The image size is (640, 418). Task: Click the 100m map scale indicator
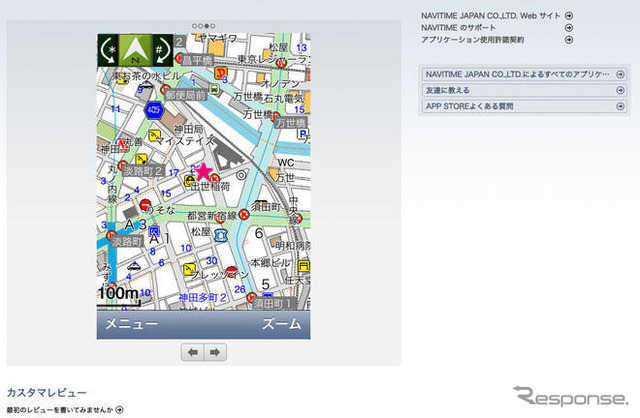(x=119, y=296)
